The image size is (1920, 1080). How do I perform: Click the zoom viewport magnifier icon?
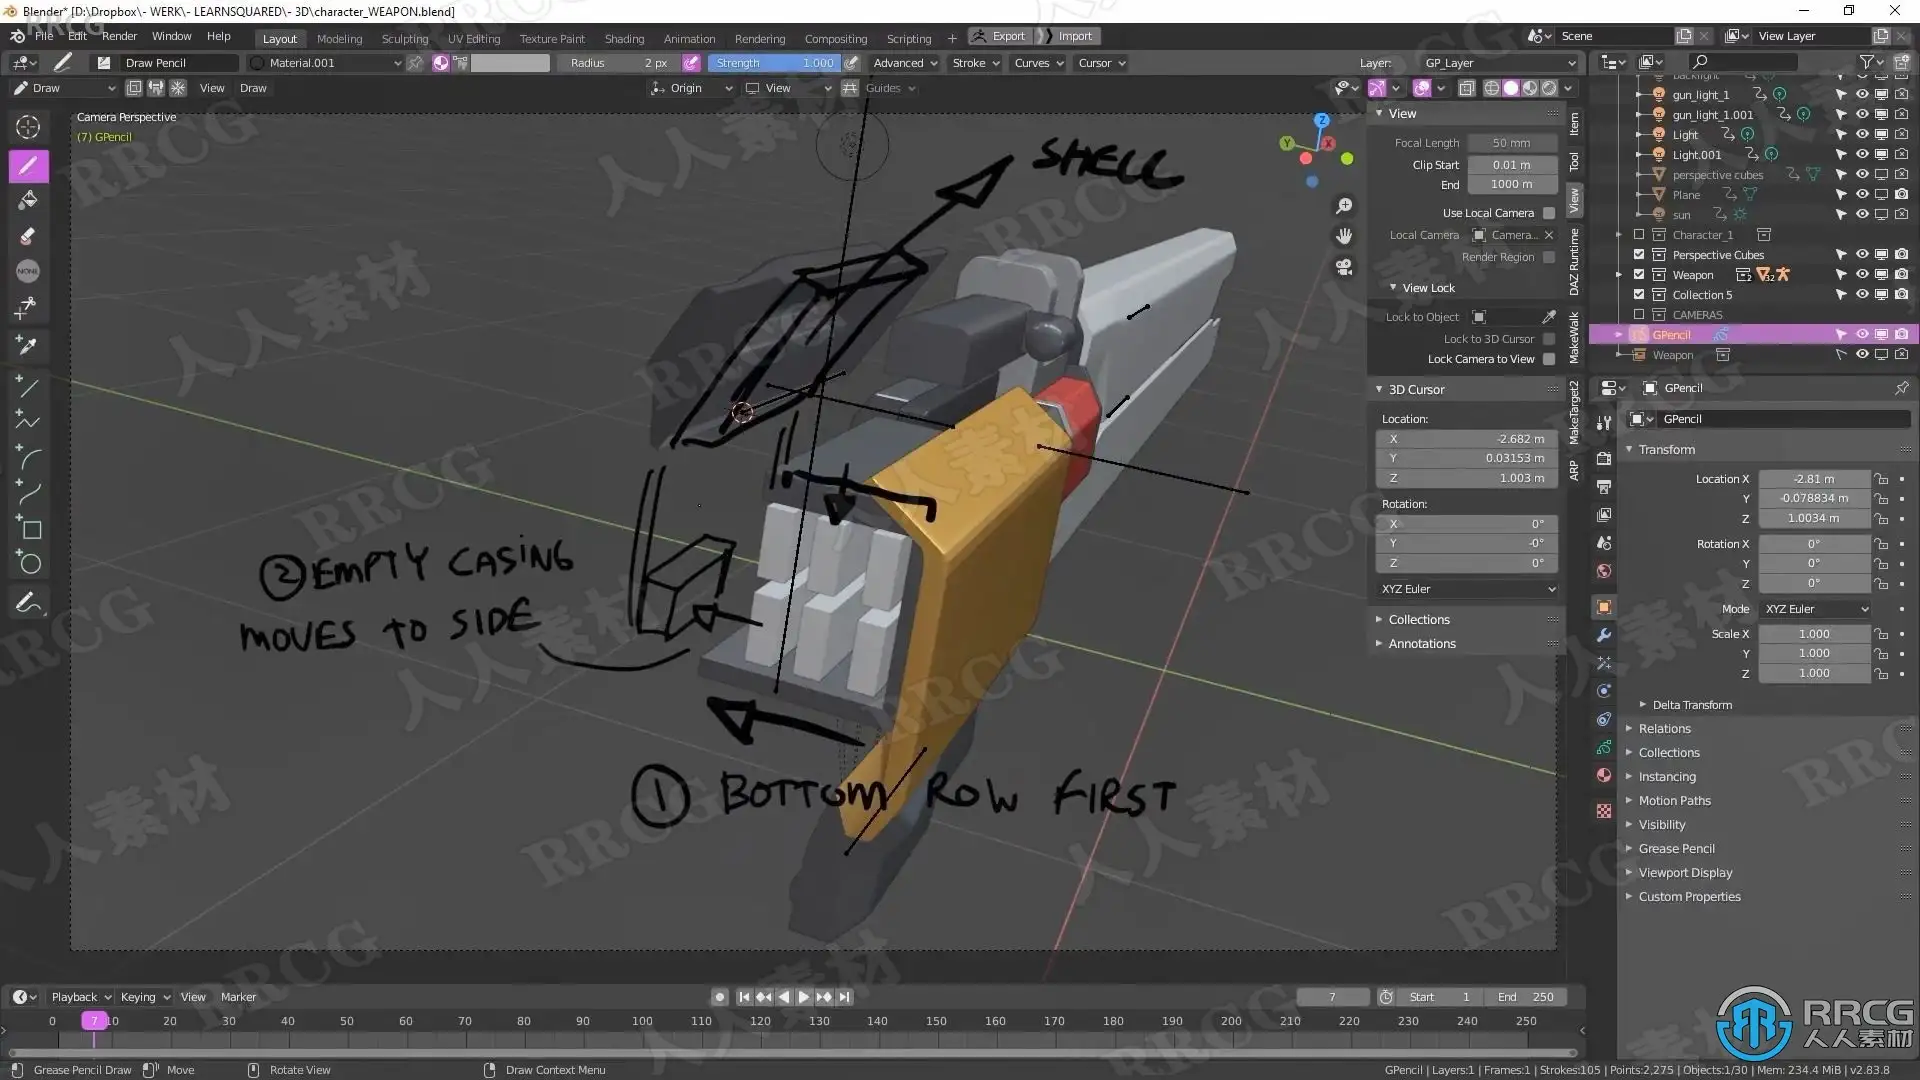[1344, 205]
